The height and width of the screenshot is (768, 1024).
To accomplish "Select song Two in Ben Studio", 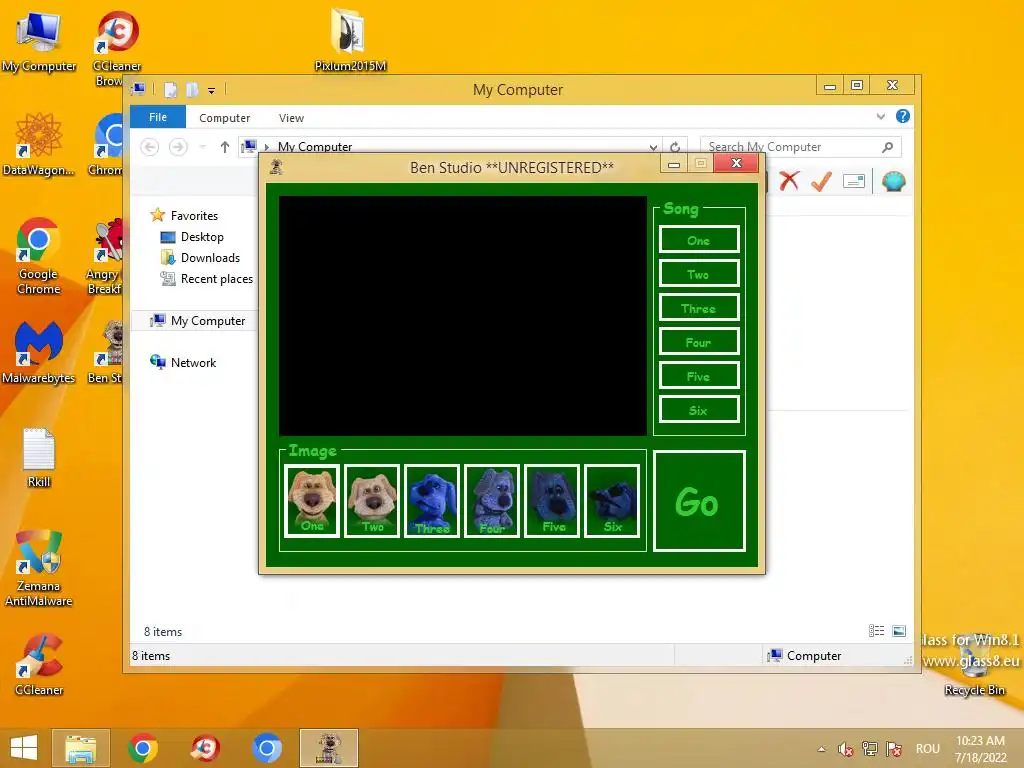I will (x=699, y=274).
